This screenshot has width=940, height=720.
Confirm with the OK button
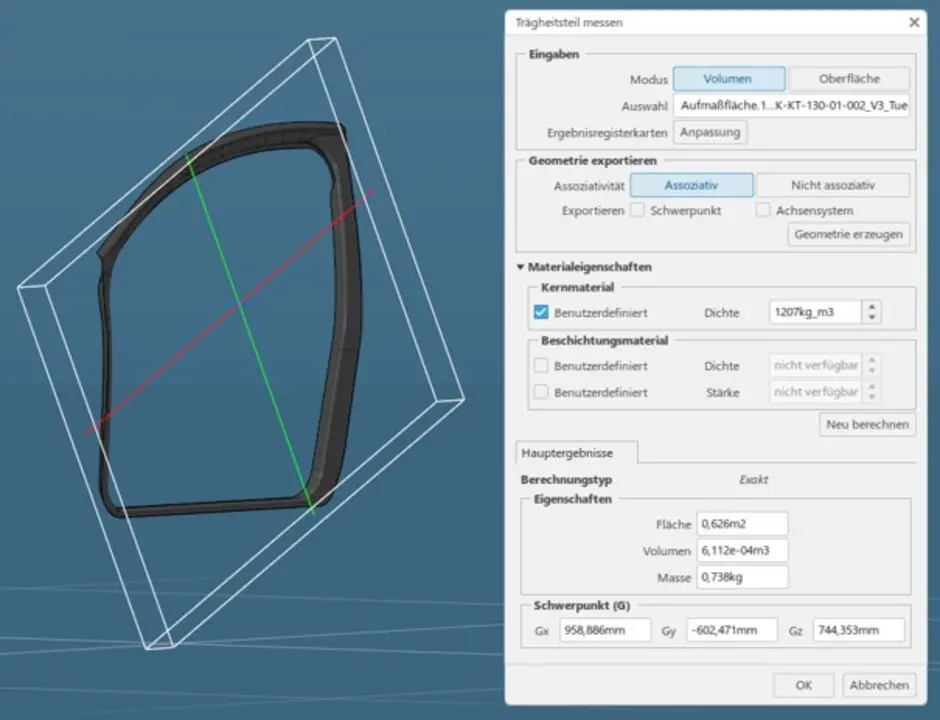coord(803,685)
